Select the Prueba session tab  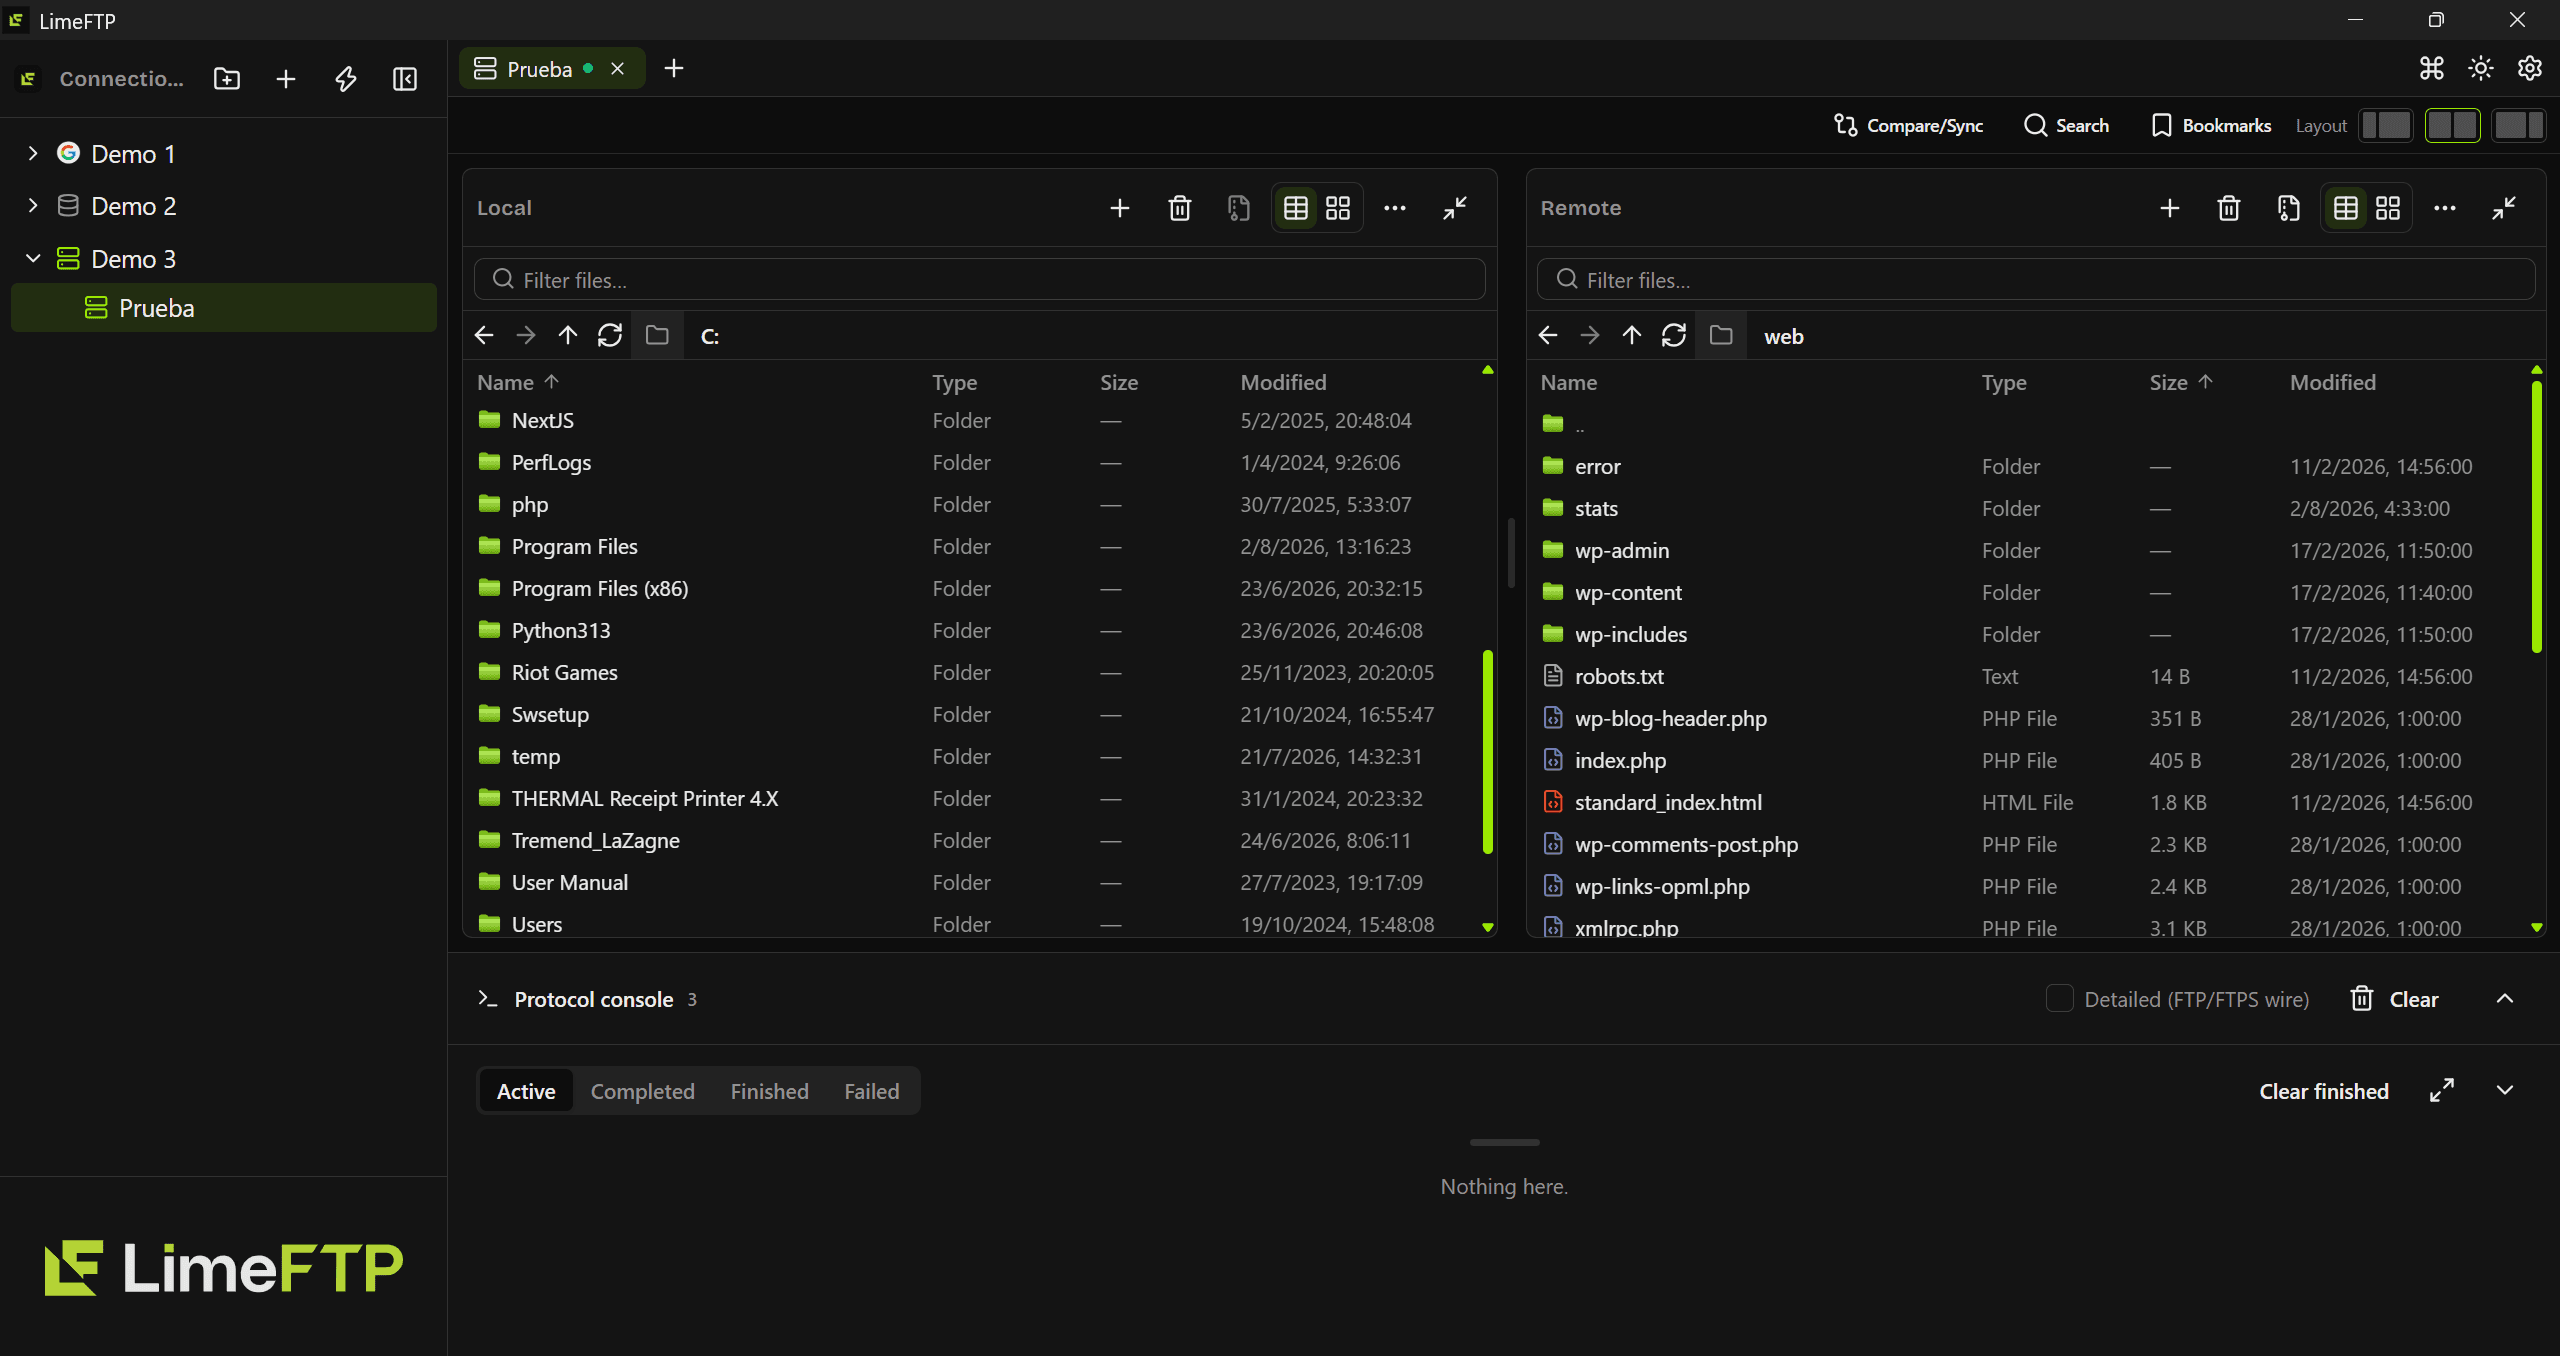pos(552,68)
